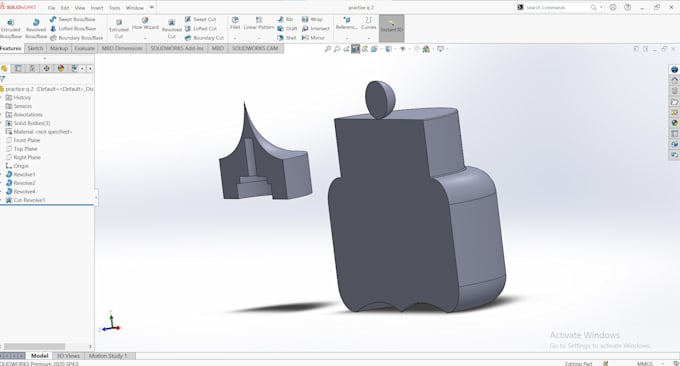
Task: Click the Draft feature tool
Action: (x=287, y=29)
